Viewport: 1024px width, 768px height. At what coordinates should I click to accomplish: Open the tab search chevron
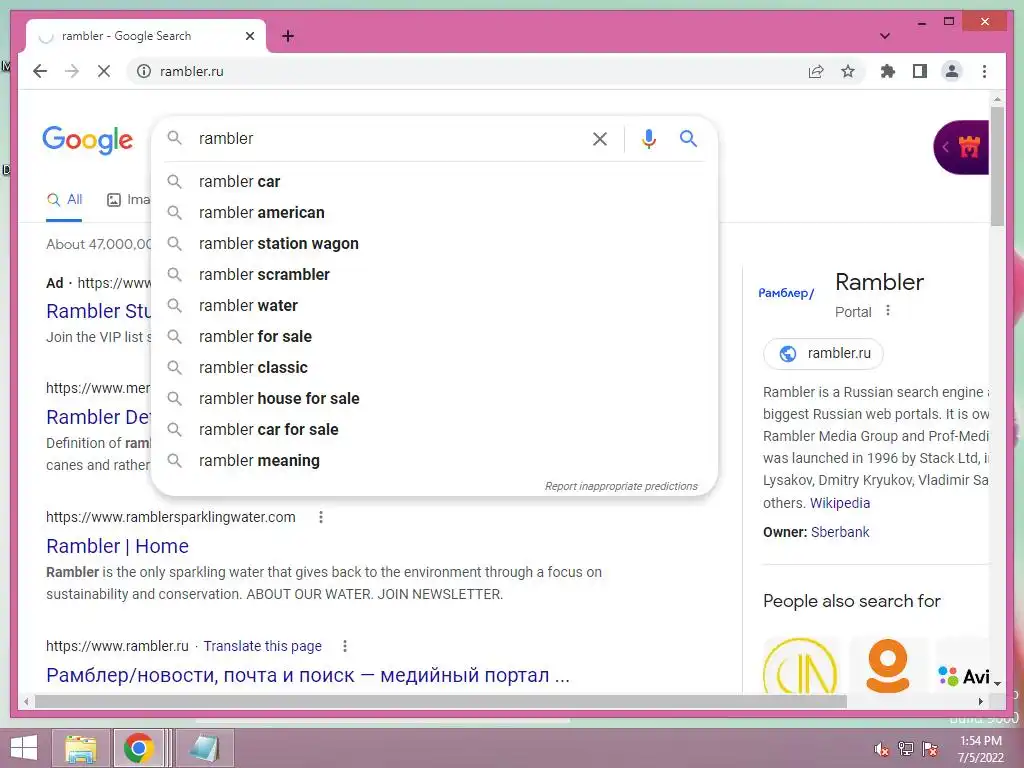[885, 36]
